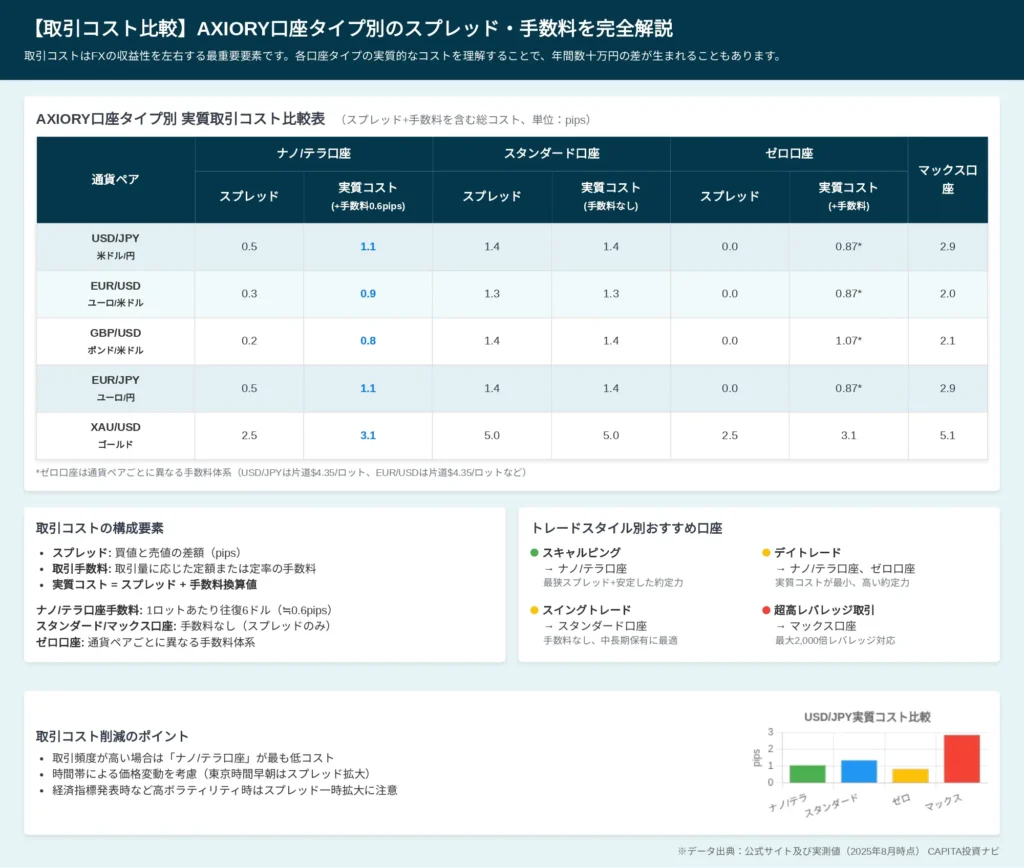Screen dimensions: 1024x868
Task: Click the table title 実質取引コスト比較表
Action: (x=253, y=119)
